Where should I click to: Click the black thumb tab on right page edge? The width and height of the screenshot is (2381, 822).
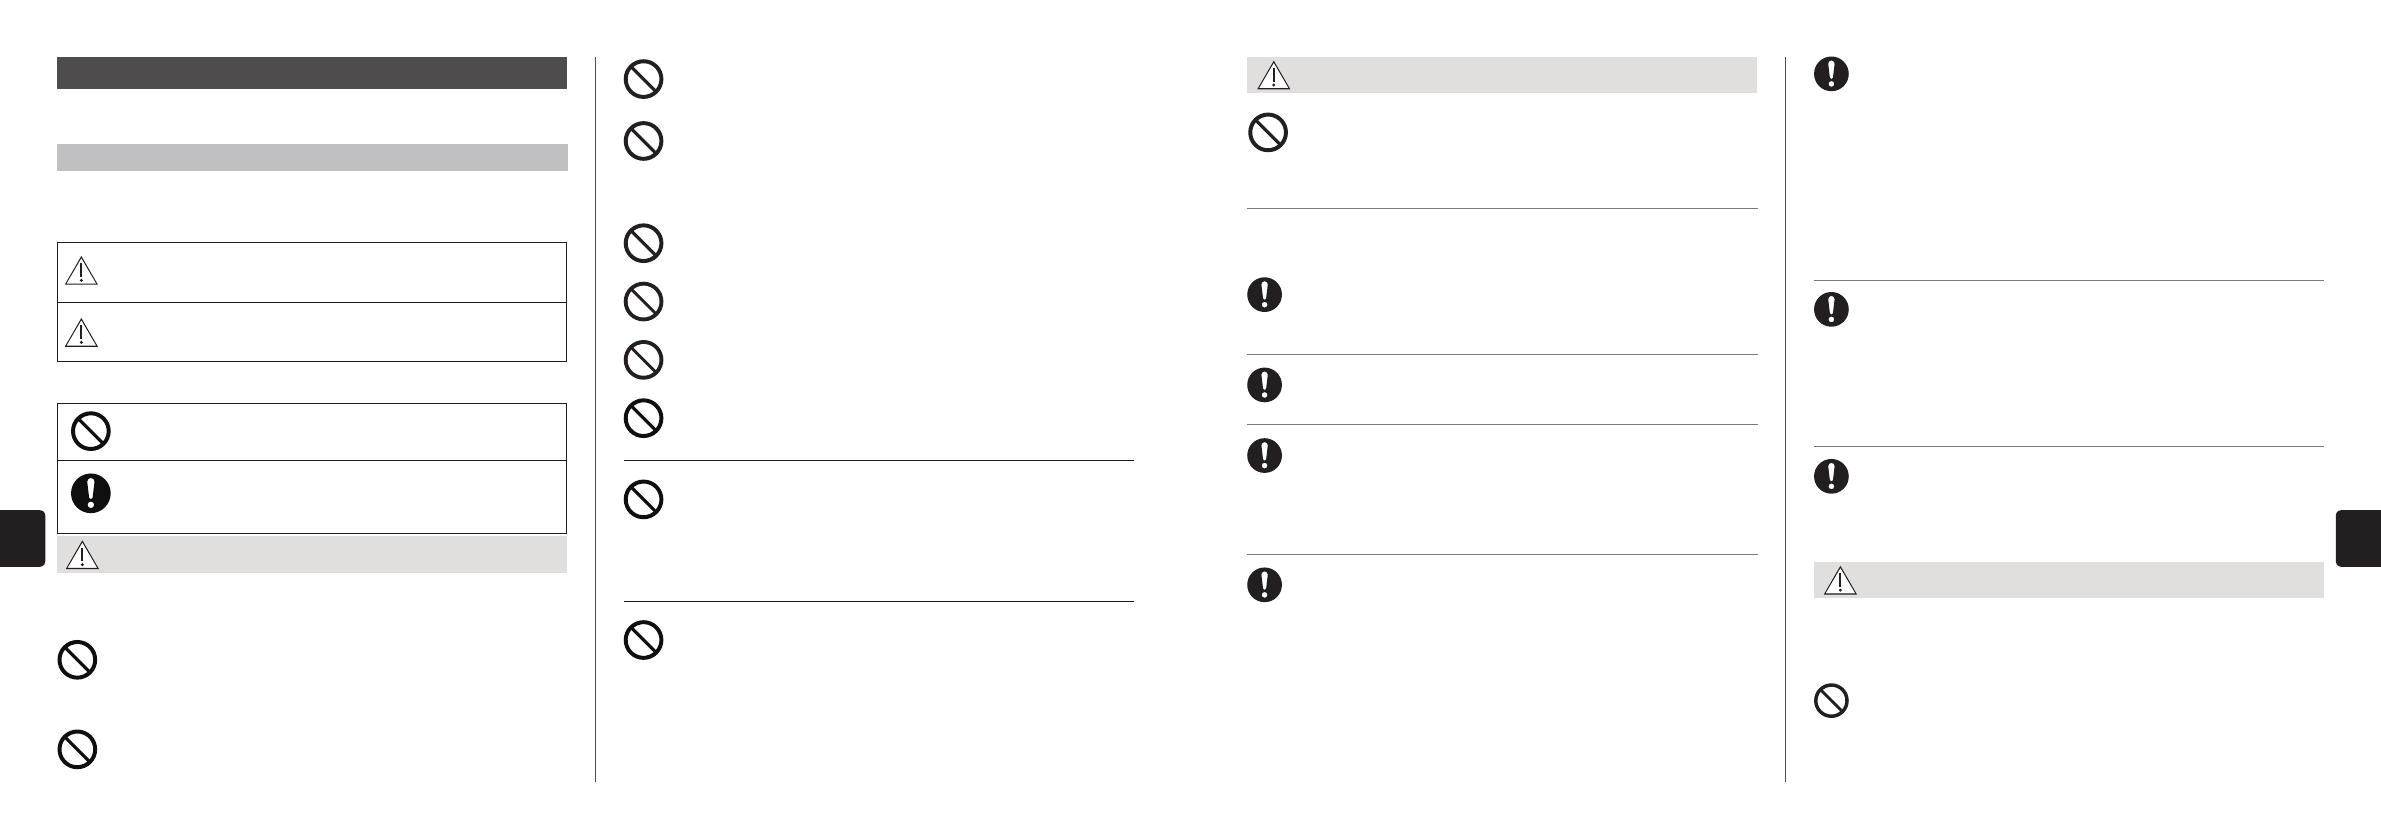[2358, 538]
